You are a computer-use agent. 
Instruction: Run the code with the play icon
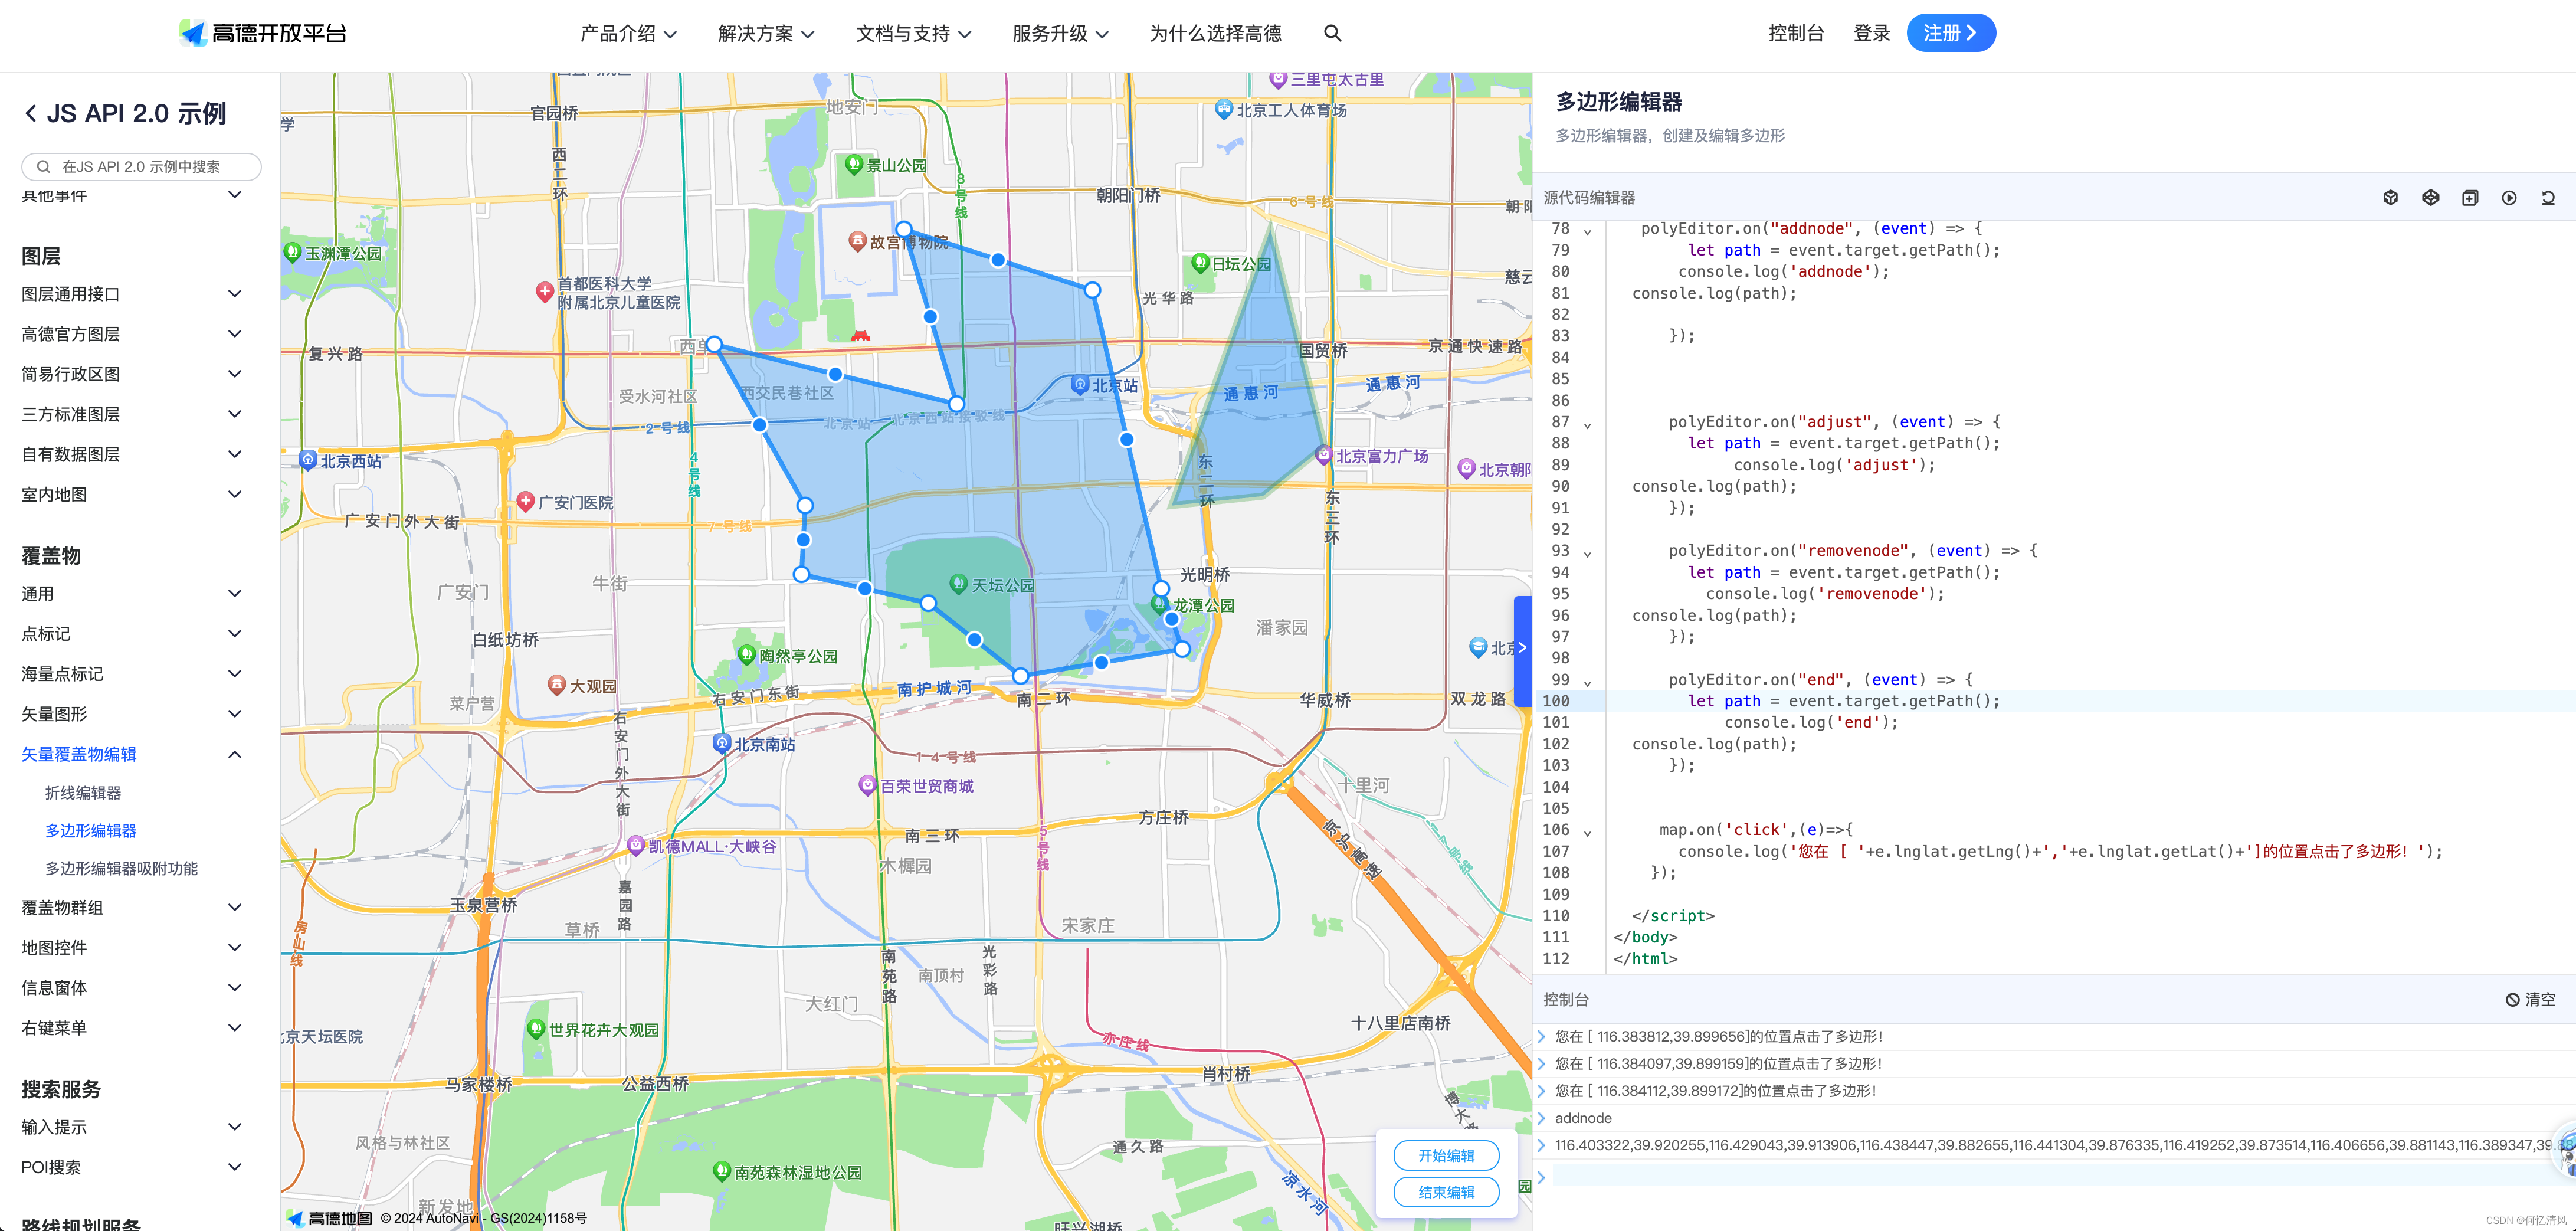[2509, 198]
